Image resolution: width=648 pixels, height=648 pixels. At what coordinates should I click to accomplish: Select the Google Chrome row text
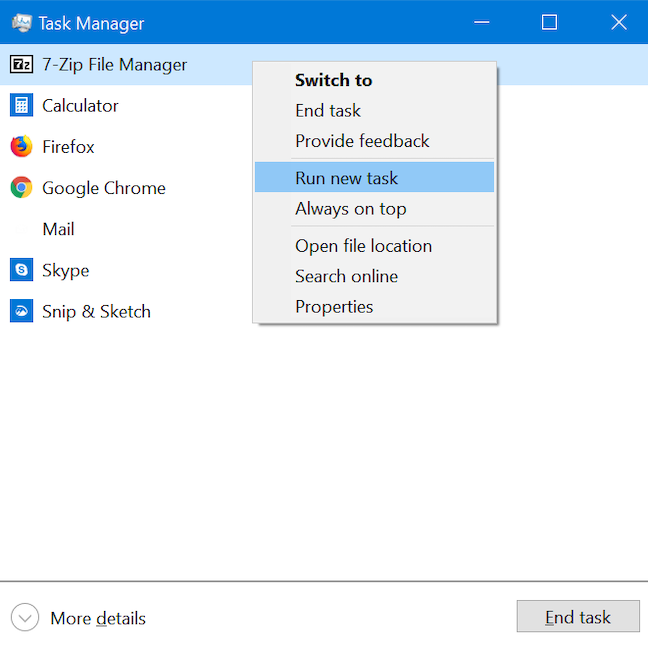104,188
